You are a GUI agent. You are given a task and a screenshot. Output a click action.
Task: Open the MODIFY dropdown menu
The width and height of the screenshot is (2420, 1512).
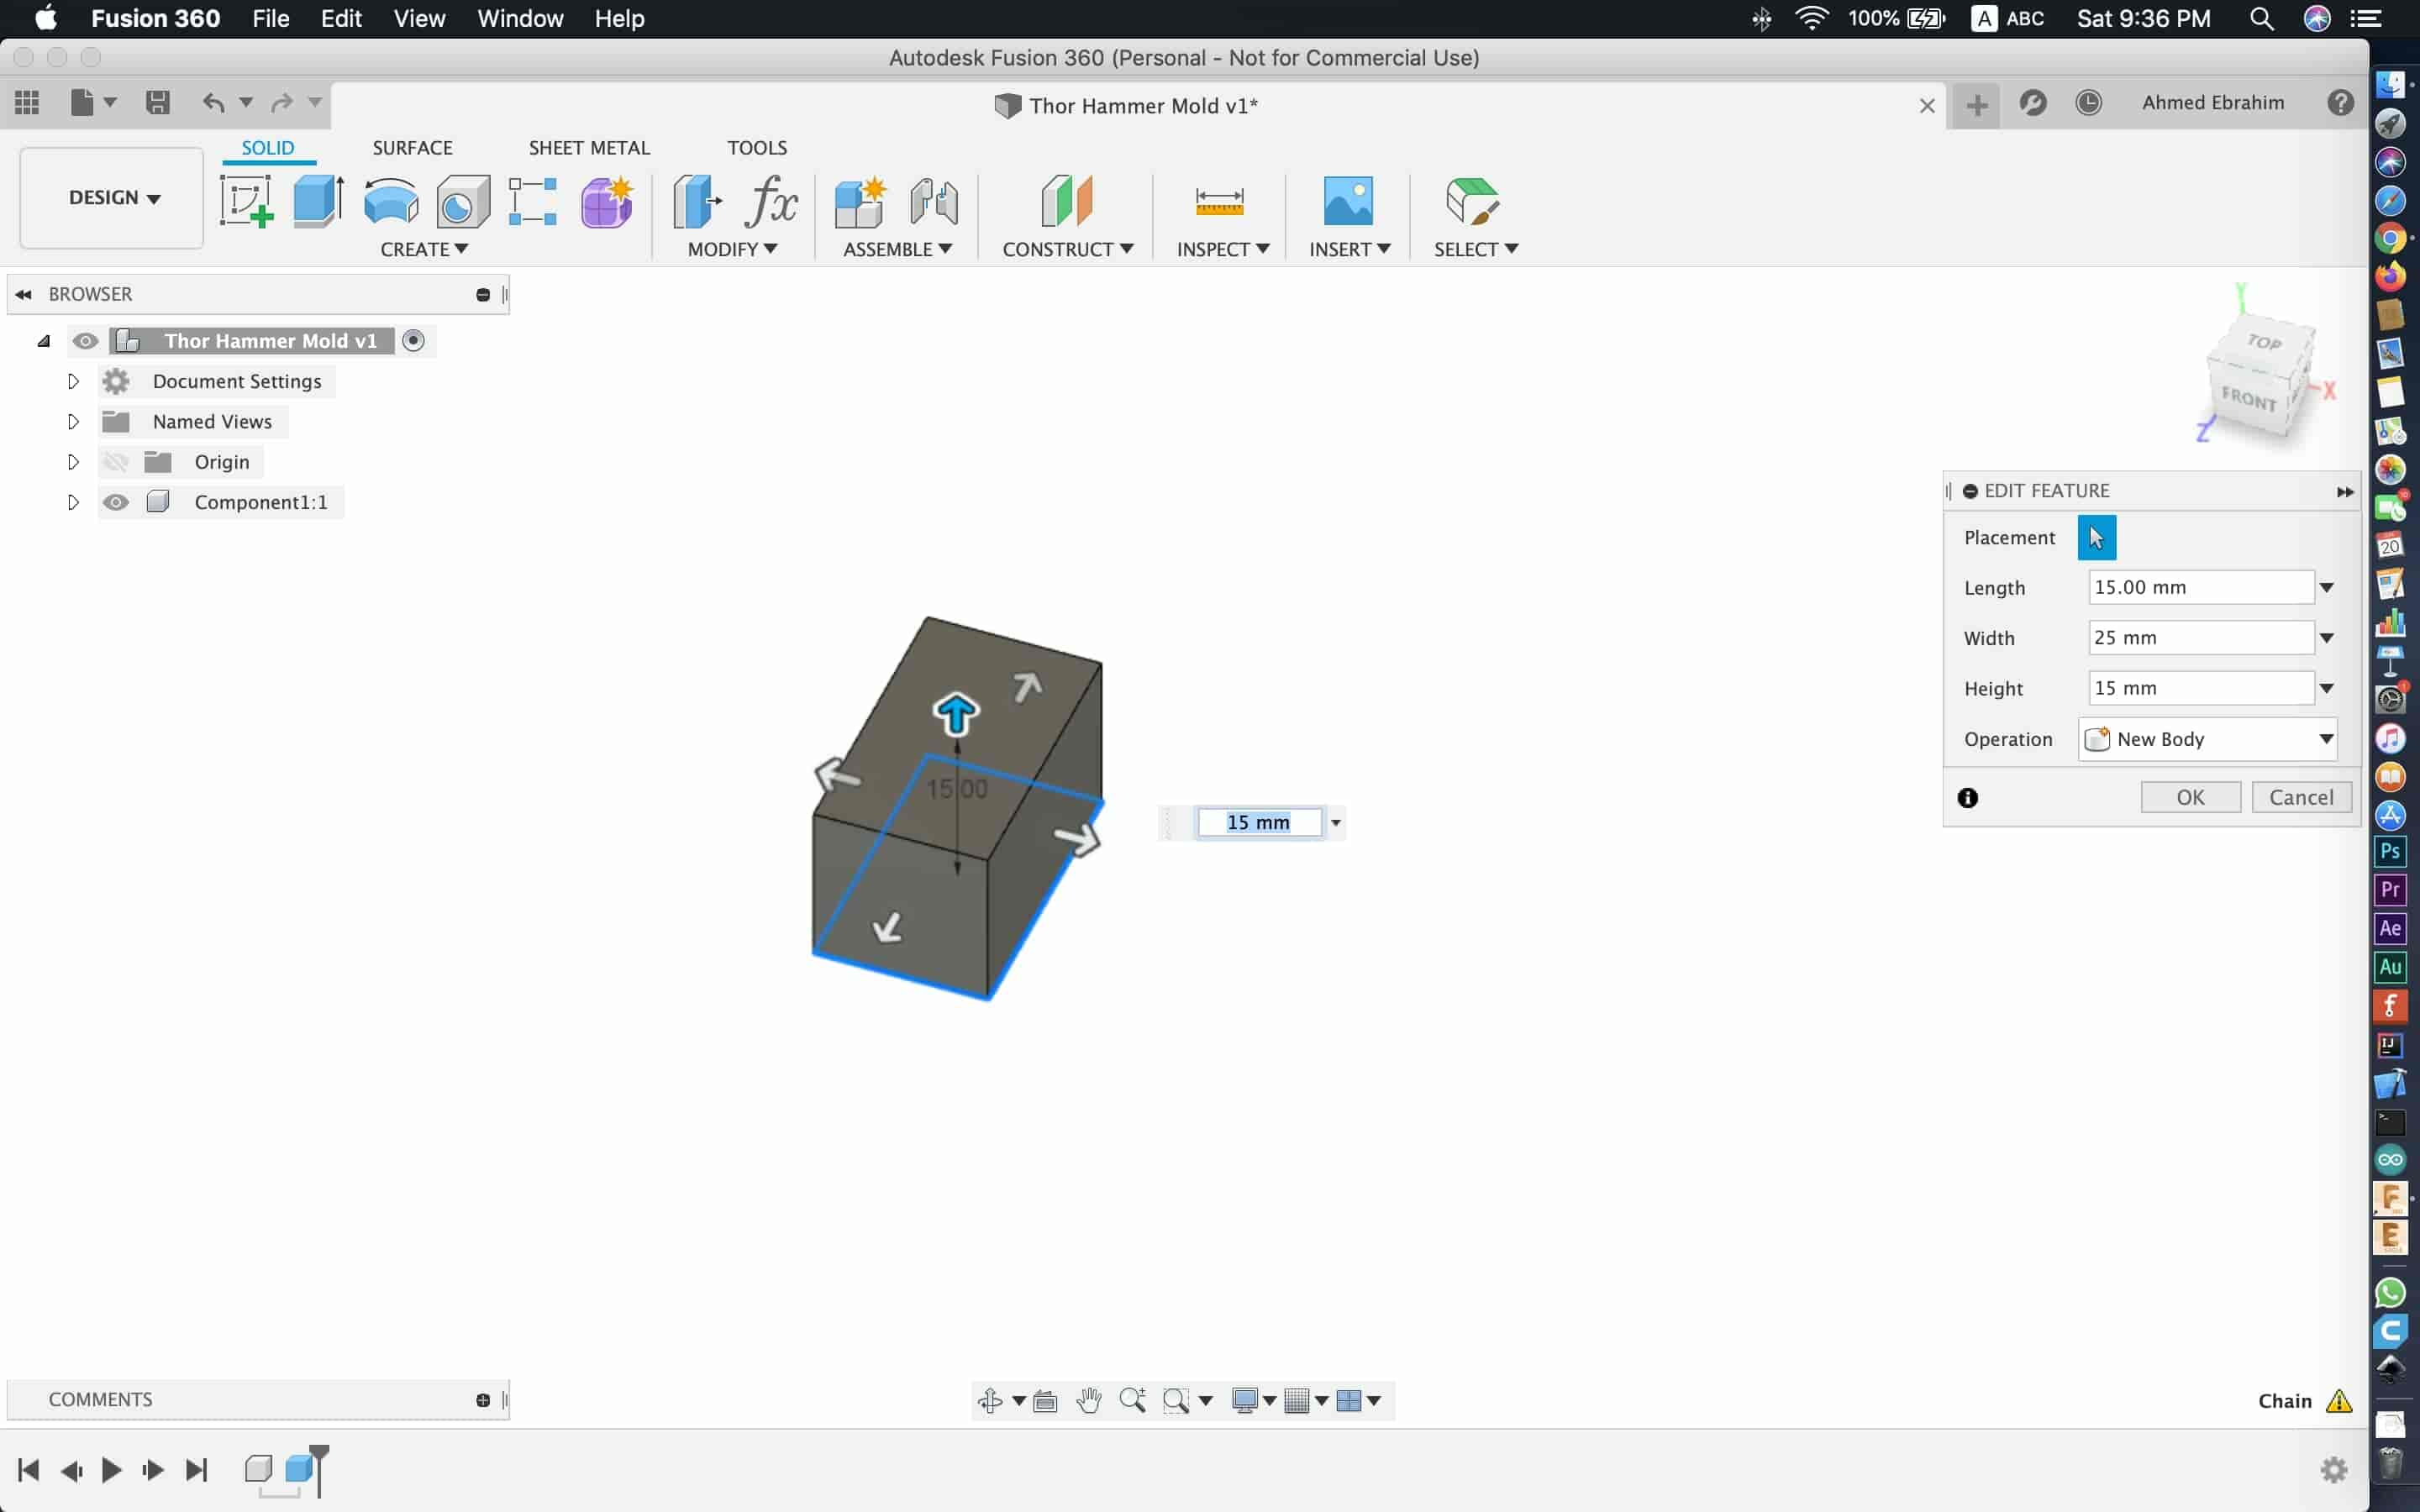[x=732, y=249]
